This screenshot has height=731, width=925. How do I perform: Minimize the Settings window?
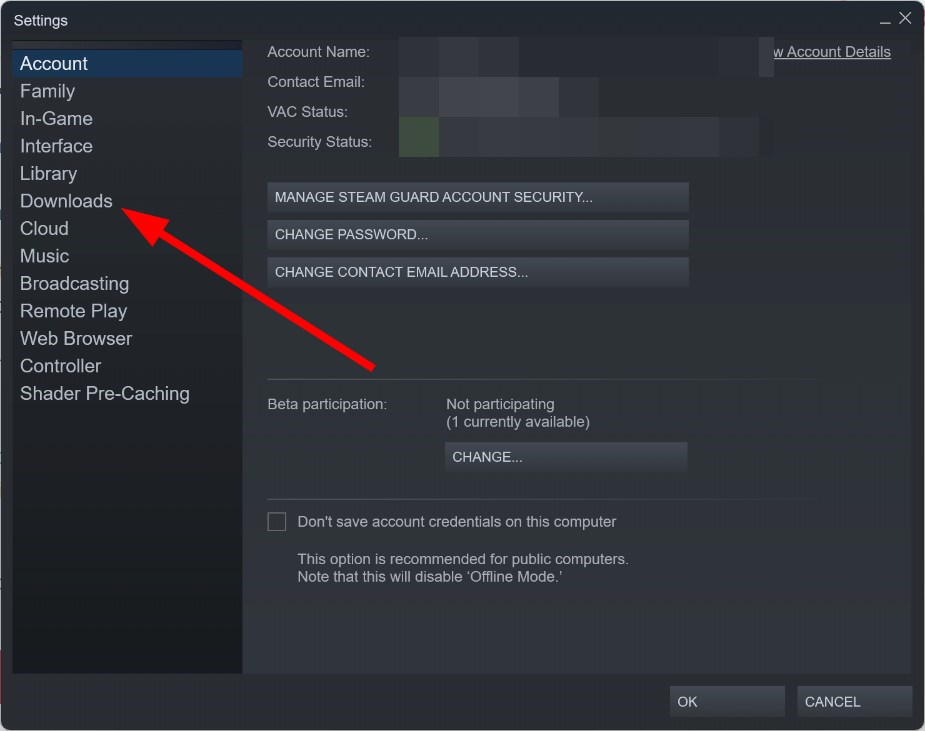click(885, 21)
